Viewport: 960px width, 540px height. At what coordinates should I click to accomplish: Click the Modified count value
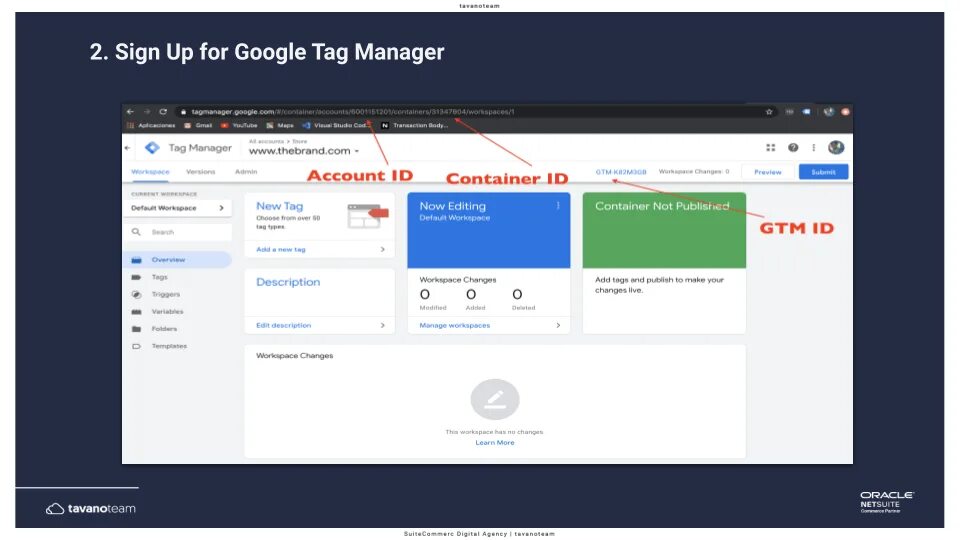(x=424, y=294)
